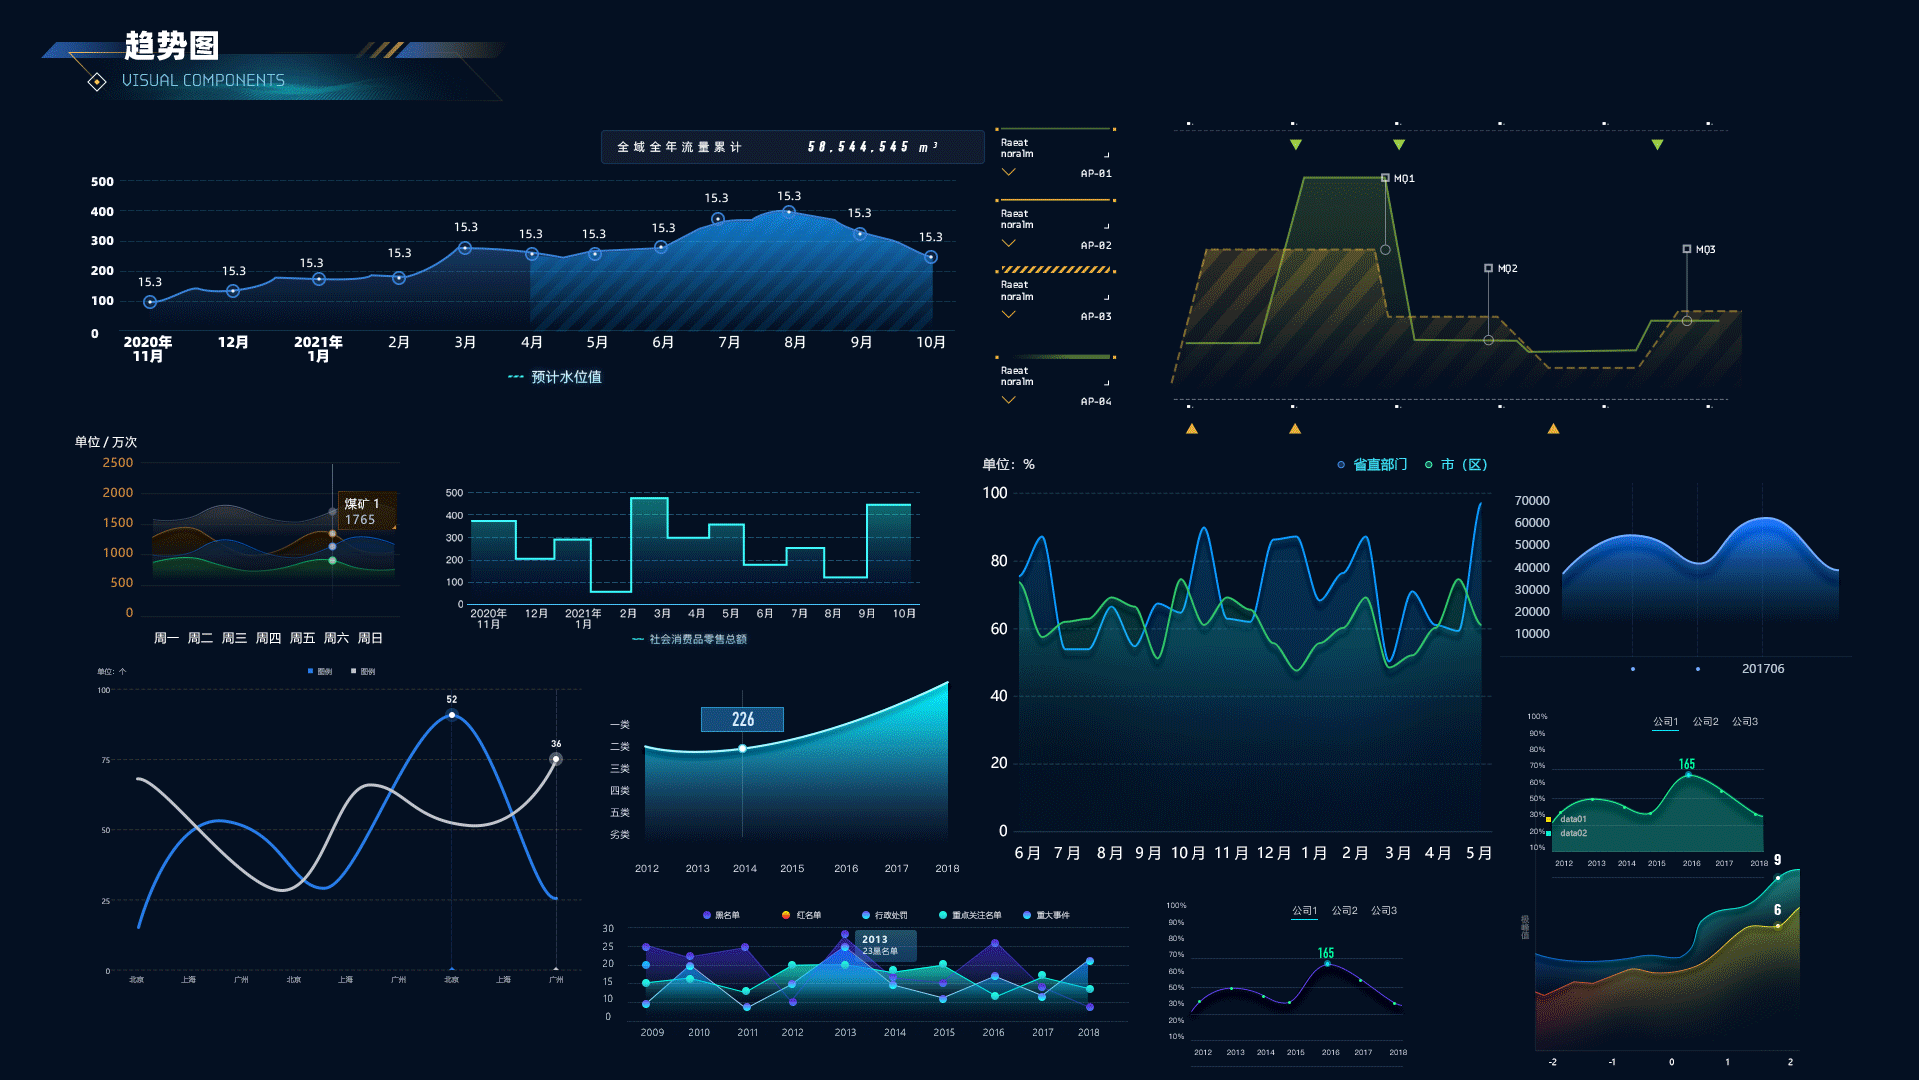Click the 全域全年流量累计 counter panel
1919x1080 pixels.
click(x=792, y=147)
